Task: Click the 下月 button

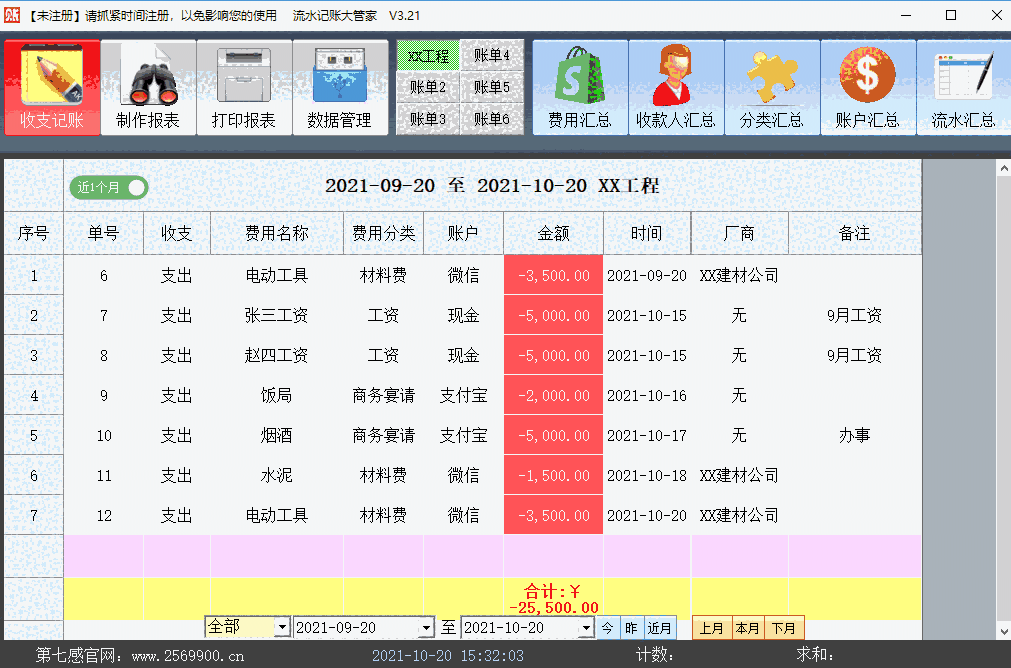Action: (784, 627)
